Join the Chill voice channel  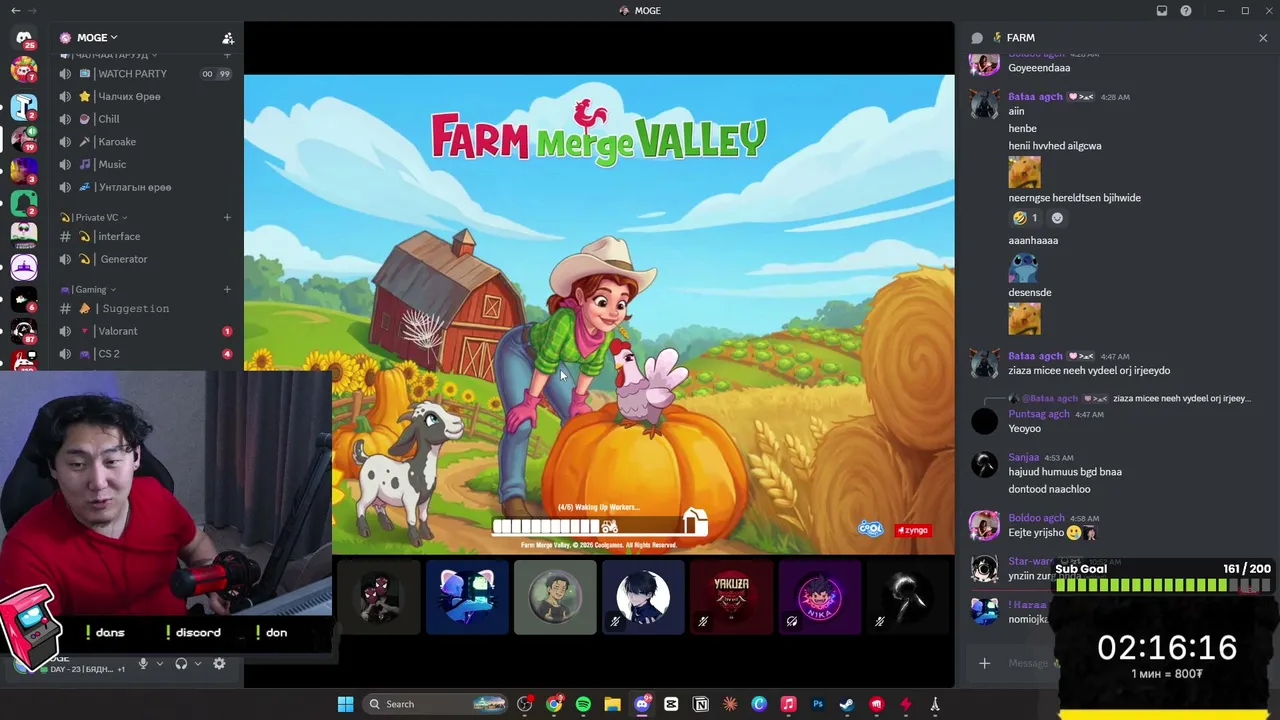coord(146,119)
